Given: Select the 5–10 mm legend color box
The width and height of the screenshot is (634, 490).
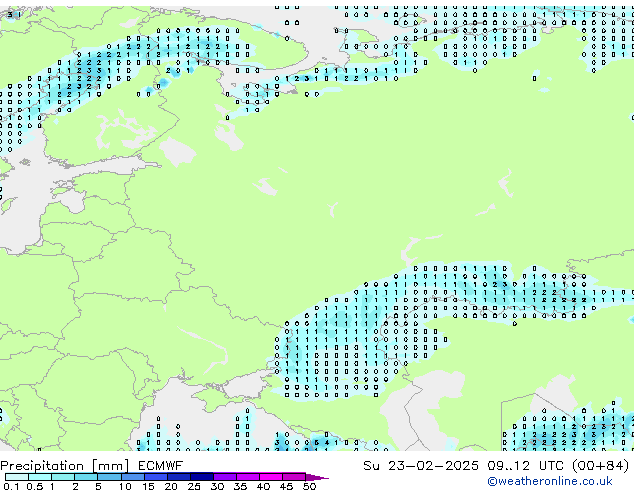Looking at the screenshot, I should pyautogui.click(x=109, y=477).
